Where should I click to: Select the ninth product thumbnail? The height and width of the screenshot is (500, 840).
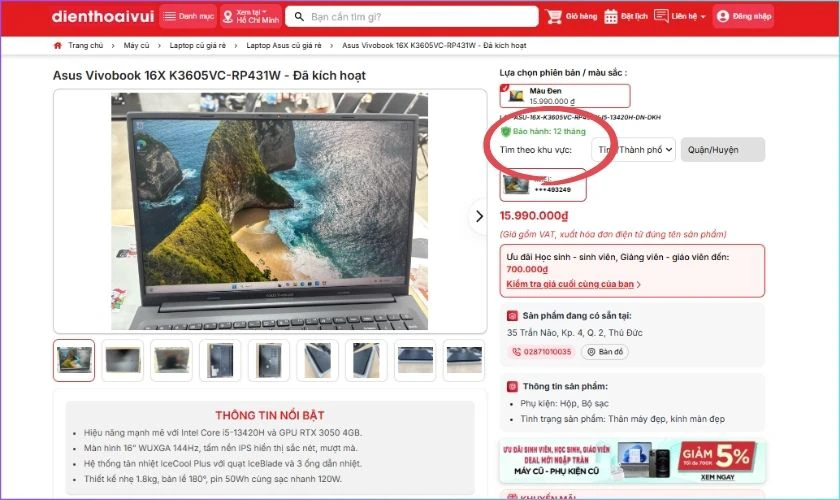(463, 360)
